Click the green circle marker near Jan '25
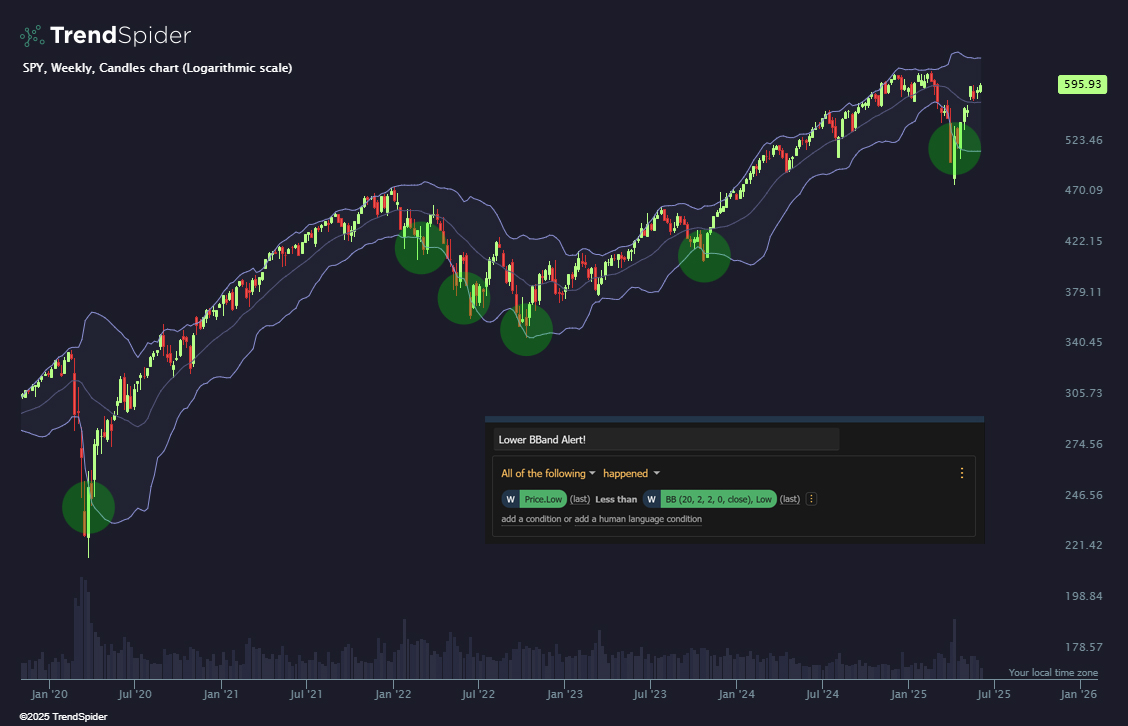The width and height of the screenshot is (1128, 726). coord(955,149)
